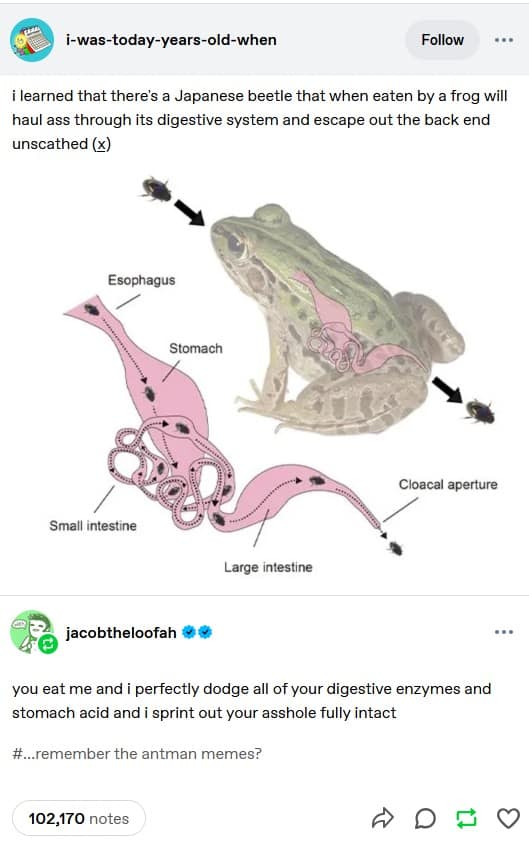Open i-was-today-years-old-when avatar
Viewport: 529px width, 843px height.
(x=32, y=40)
